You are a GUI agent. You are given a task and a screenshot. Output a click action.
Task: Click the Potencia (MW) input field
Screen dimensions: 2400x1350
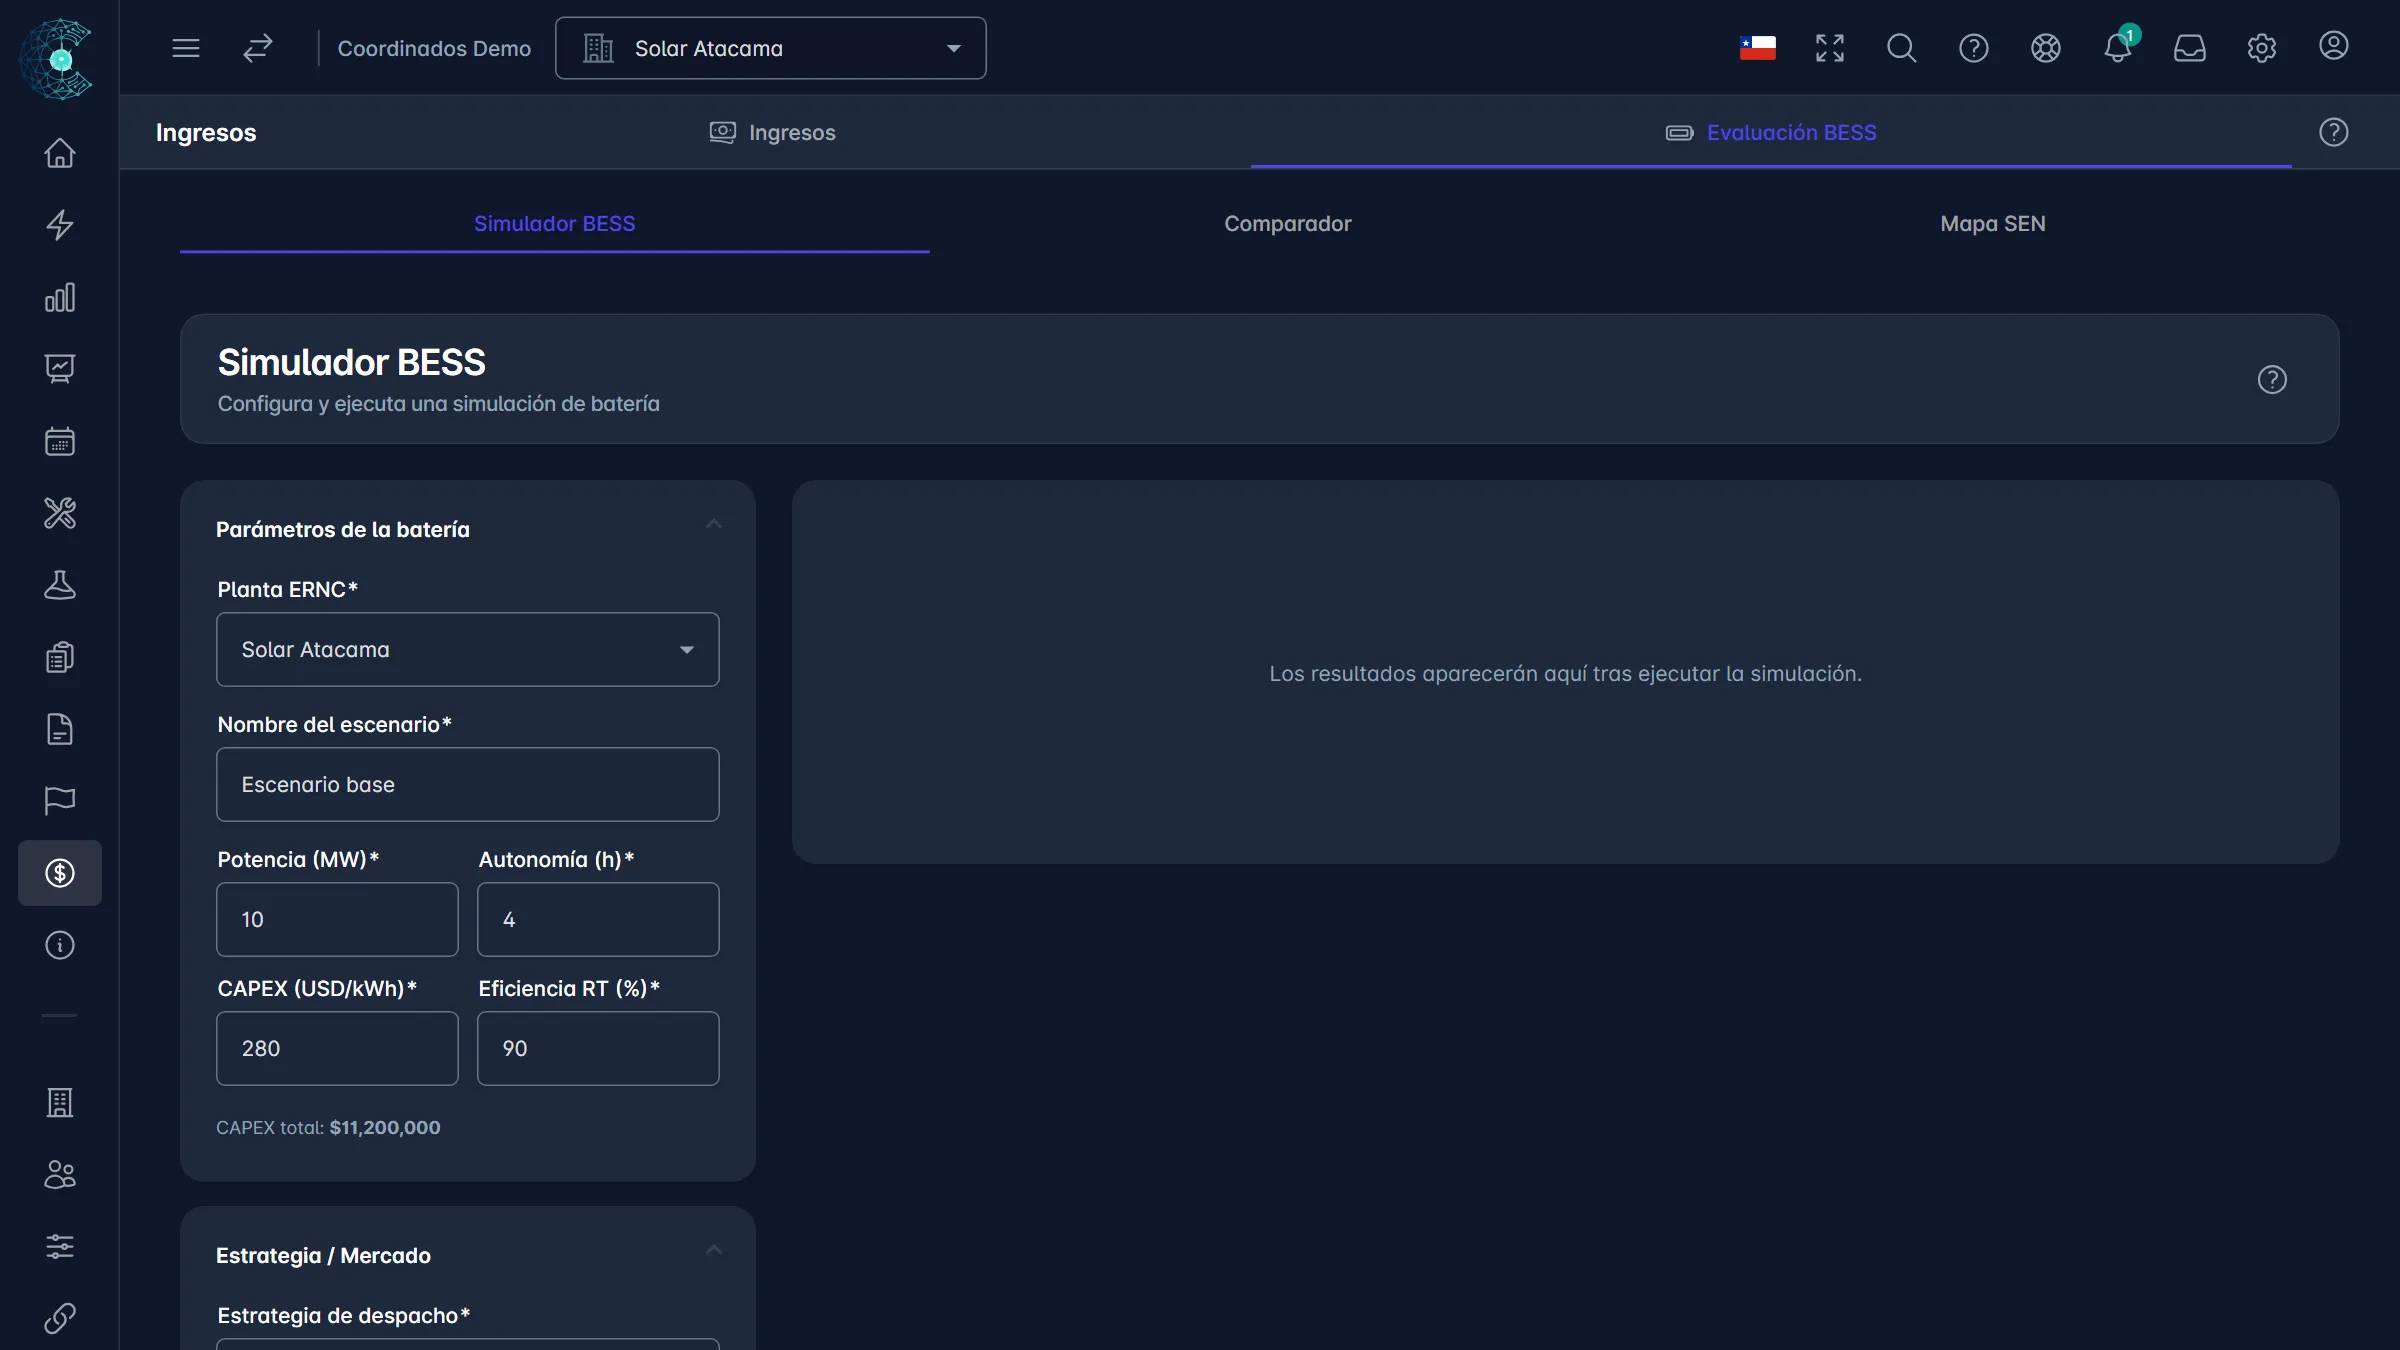click(x=338, y=920)
